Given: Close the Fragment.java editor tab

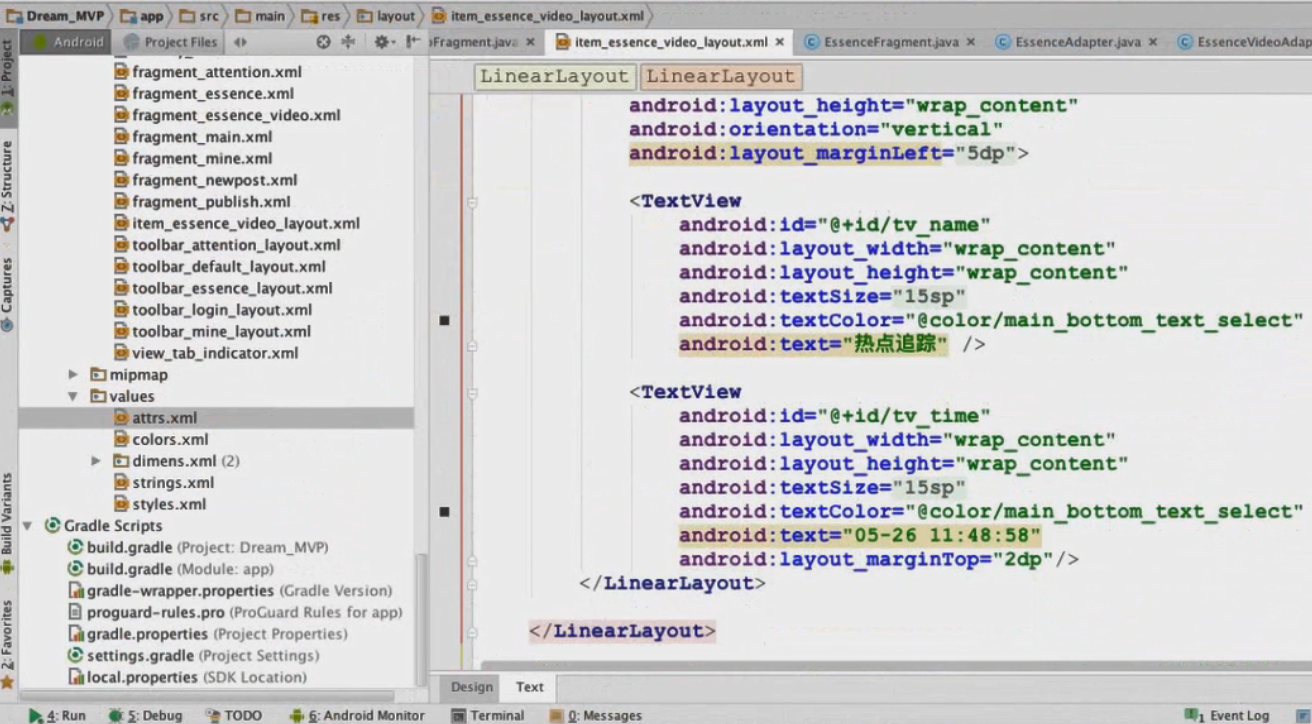Looking at the screenshot, I should click(x=530, y=42).
